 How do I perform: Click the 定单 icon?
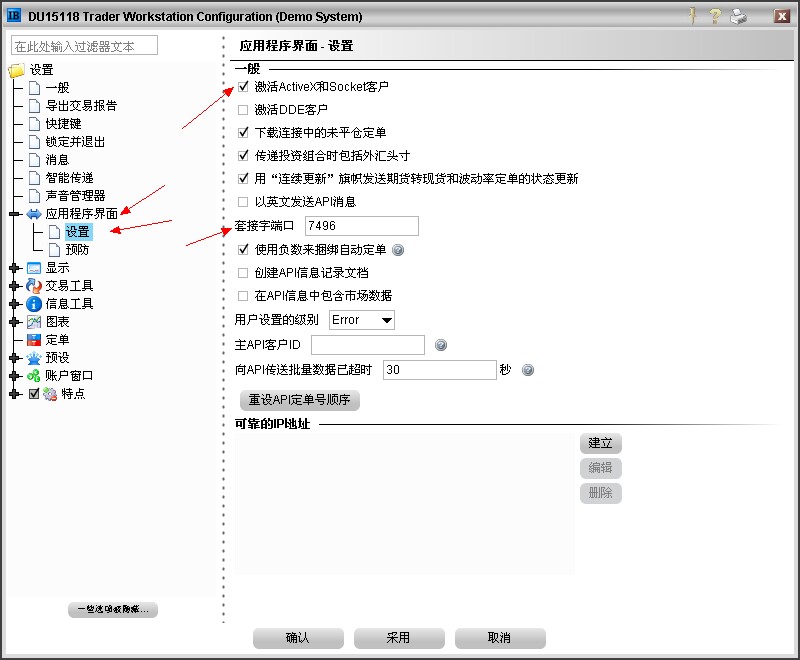pos(34,340)
